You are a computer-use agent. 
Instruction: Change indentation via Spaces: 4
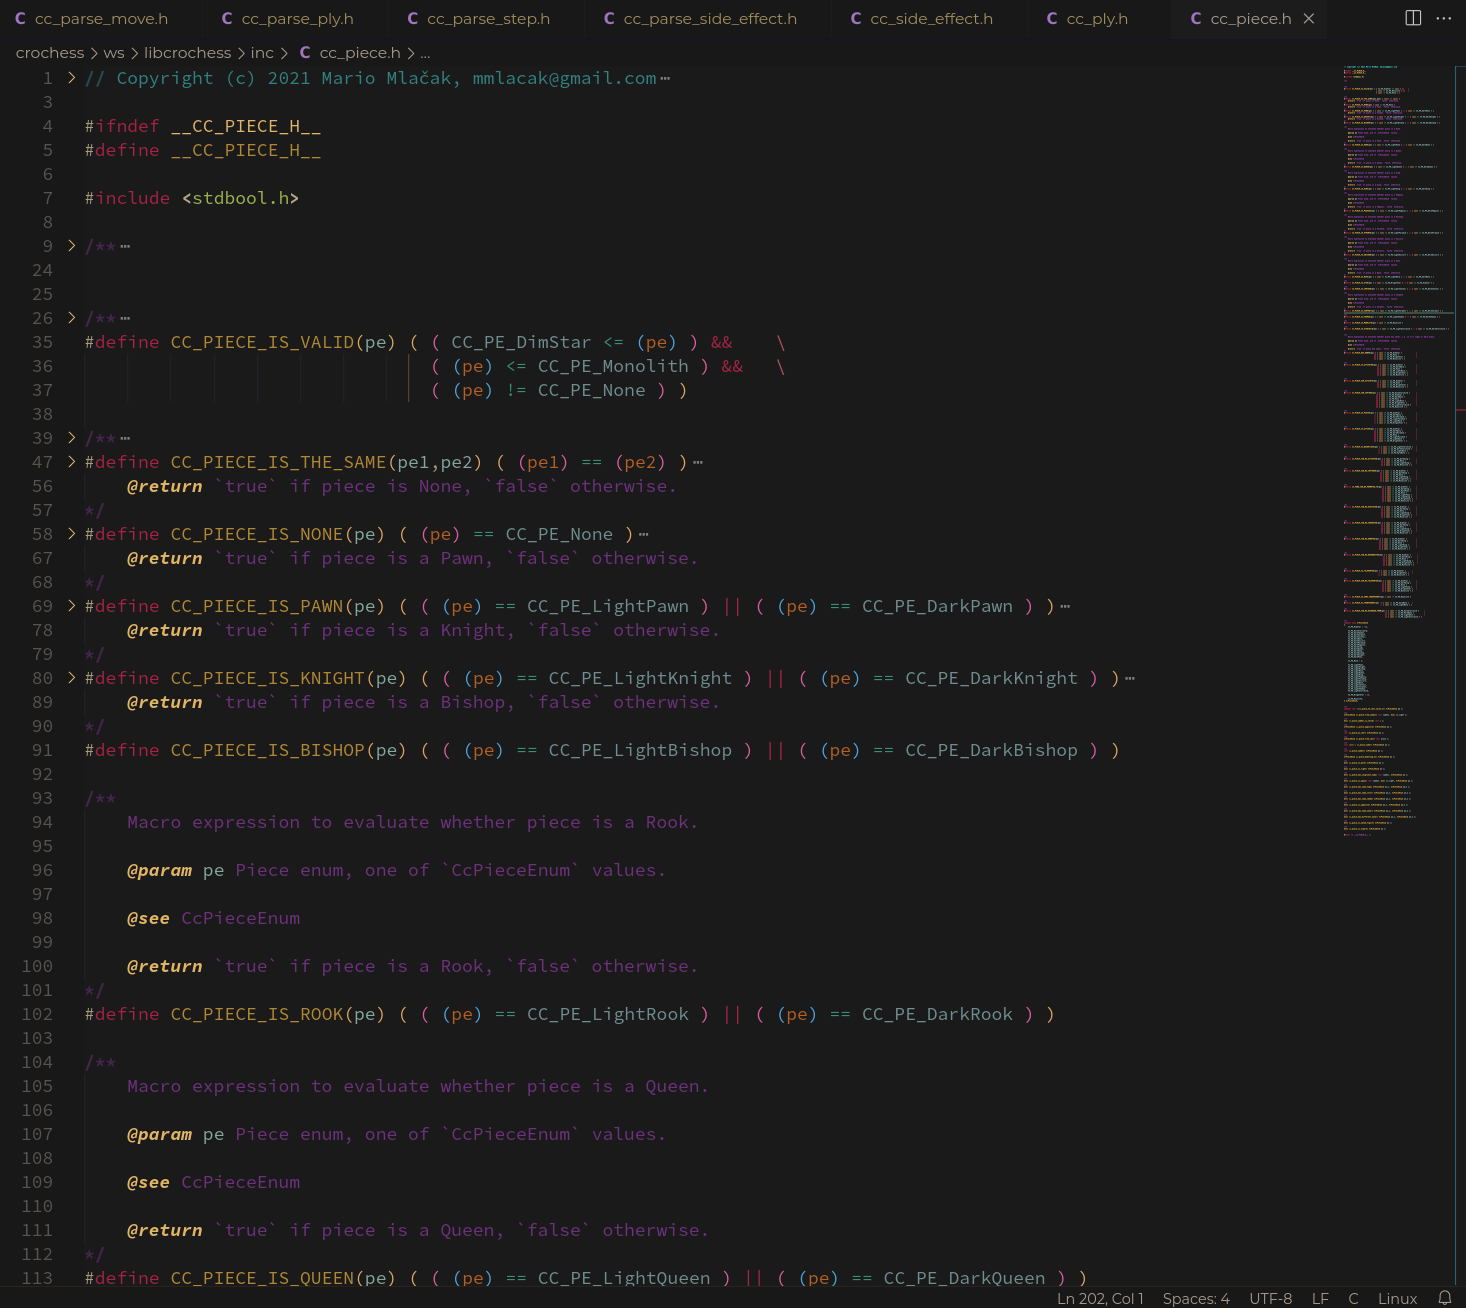(1196, 1298)
